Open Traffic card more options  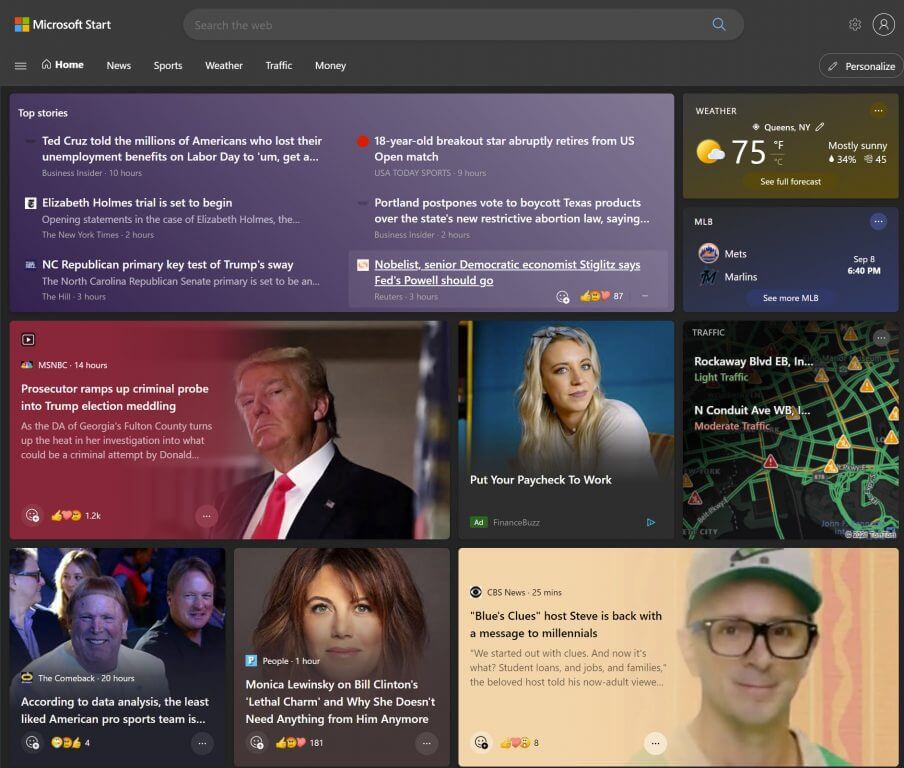tap(880, 338)
